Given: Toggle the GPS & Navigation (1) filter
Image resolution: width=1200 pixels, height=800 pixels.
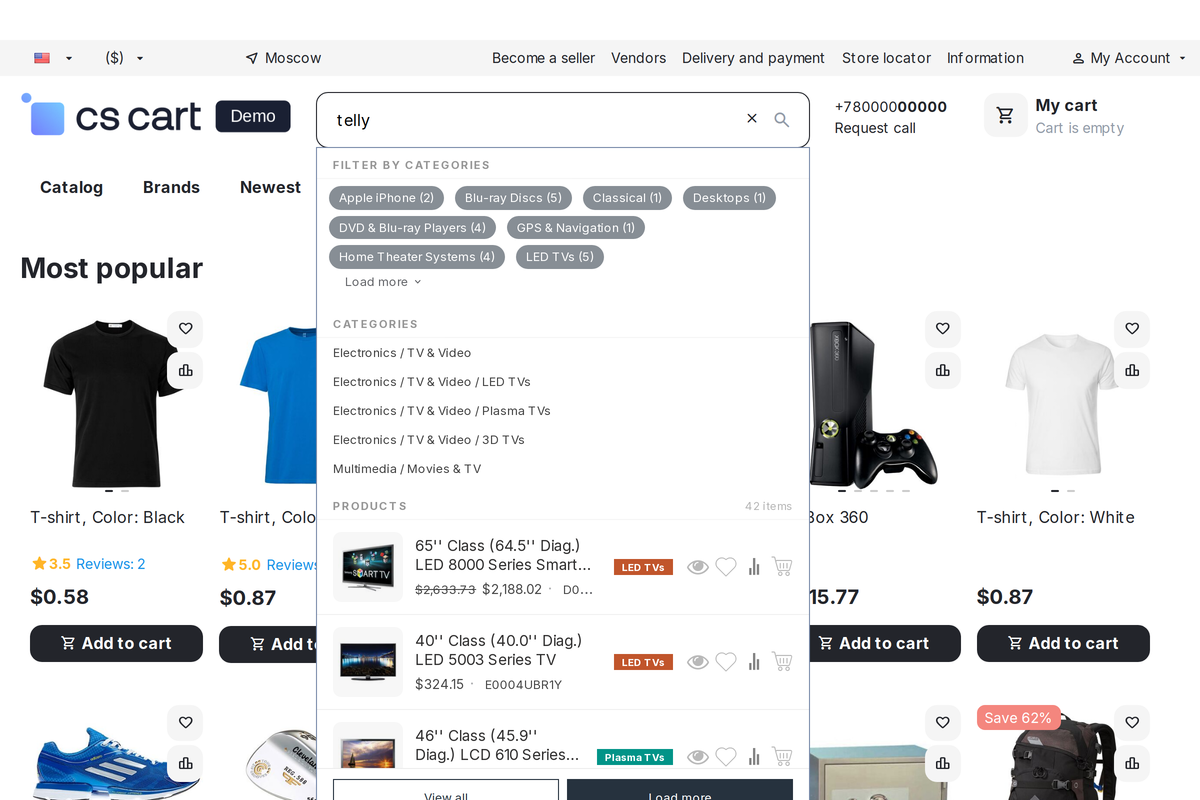Looking at the screenshot, I should pyautogui.click(x=576, y=228).
